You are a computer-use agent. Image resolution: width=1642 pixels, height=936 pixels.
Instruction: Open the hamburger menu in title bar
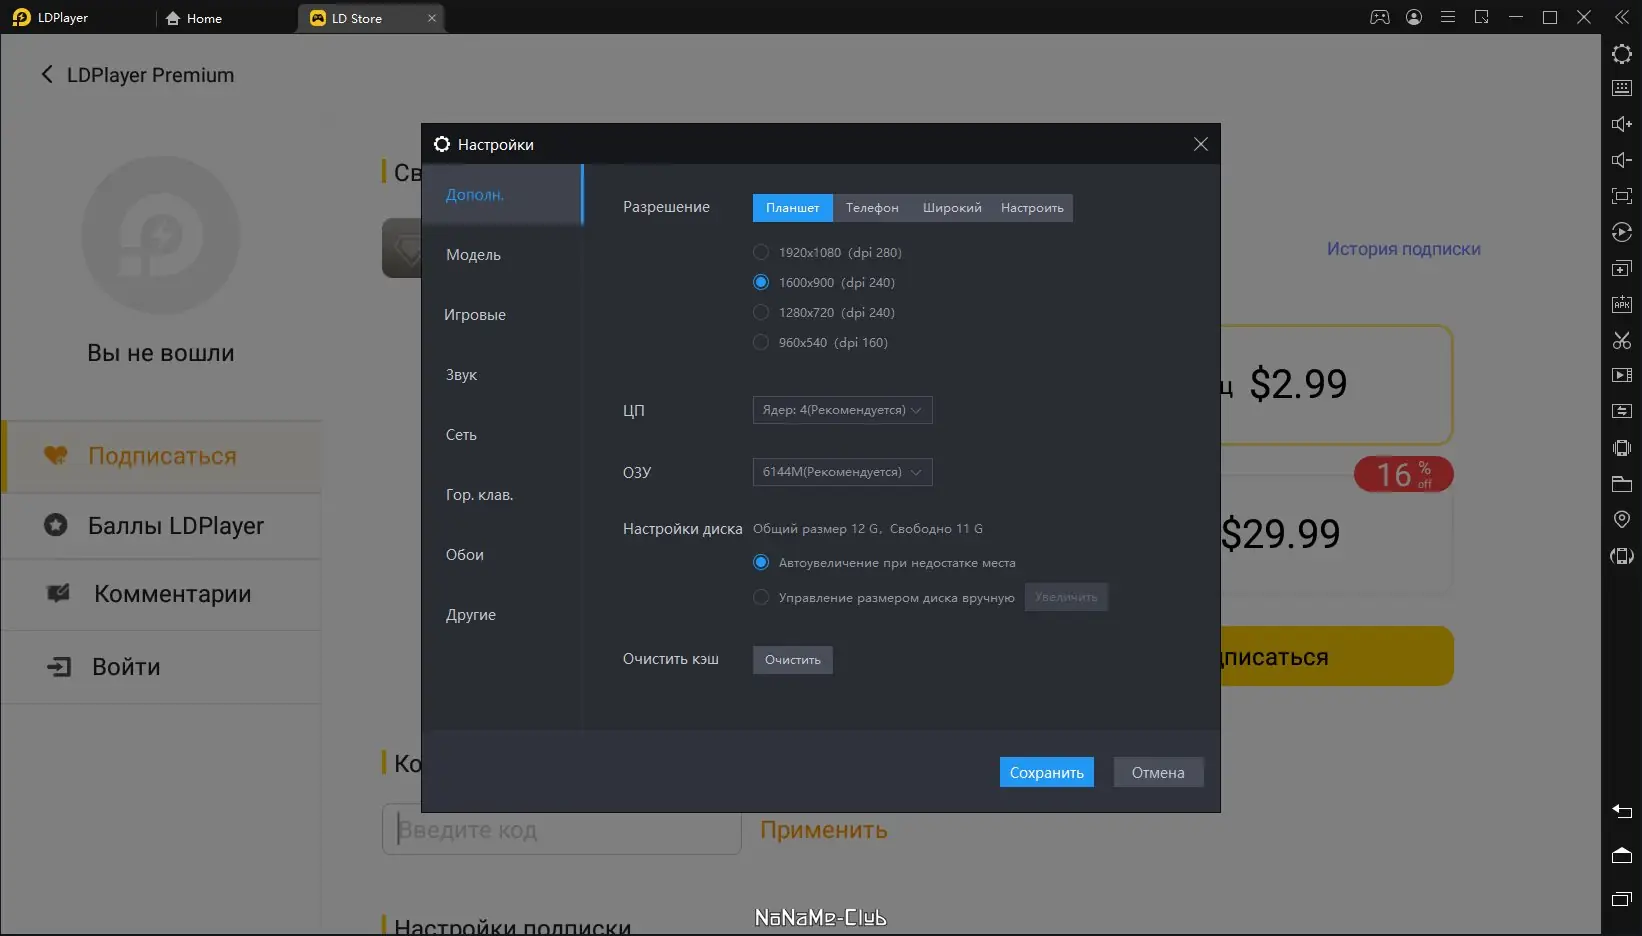[x=1448, y=17]
